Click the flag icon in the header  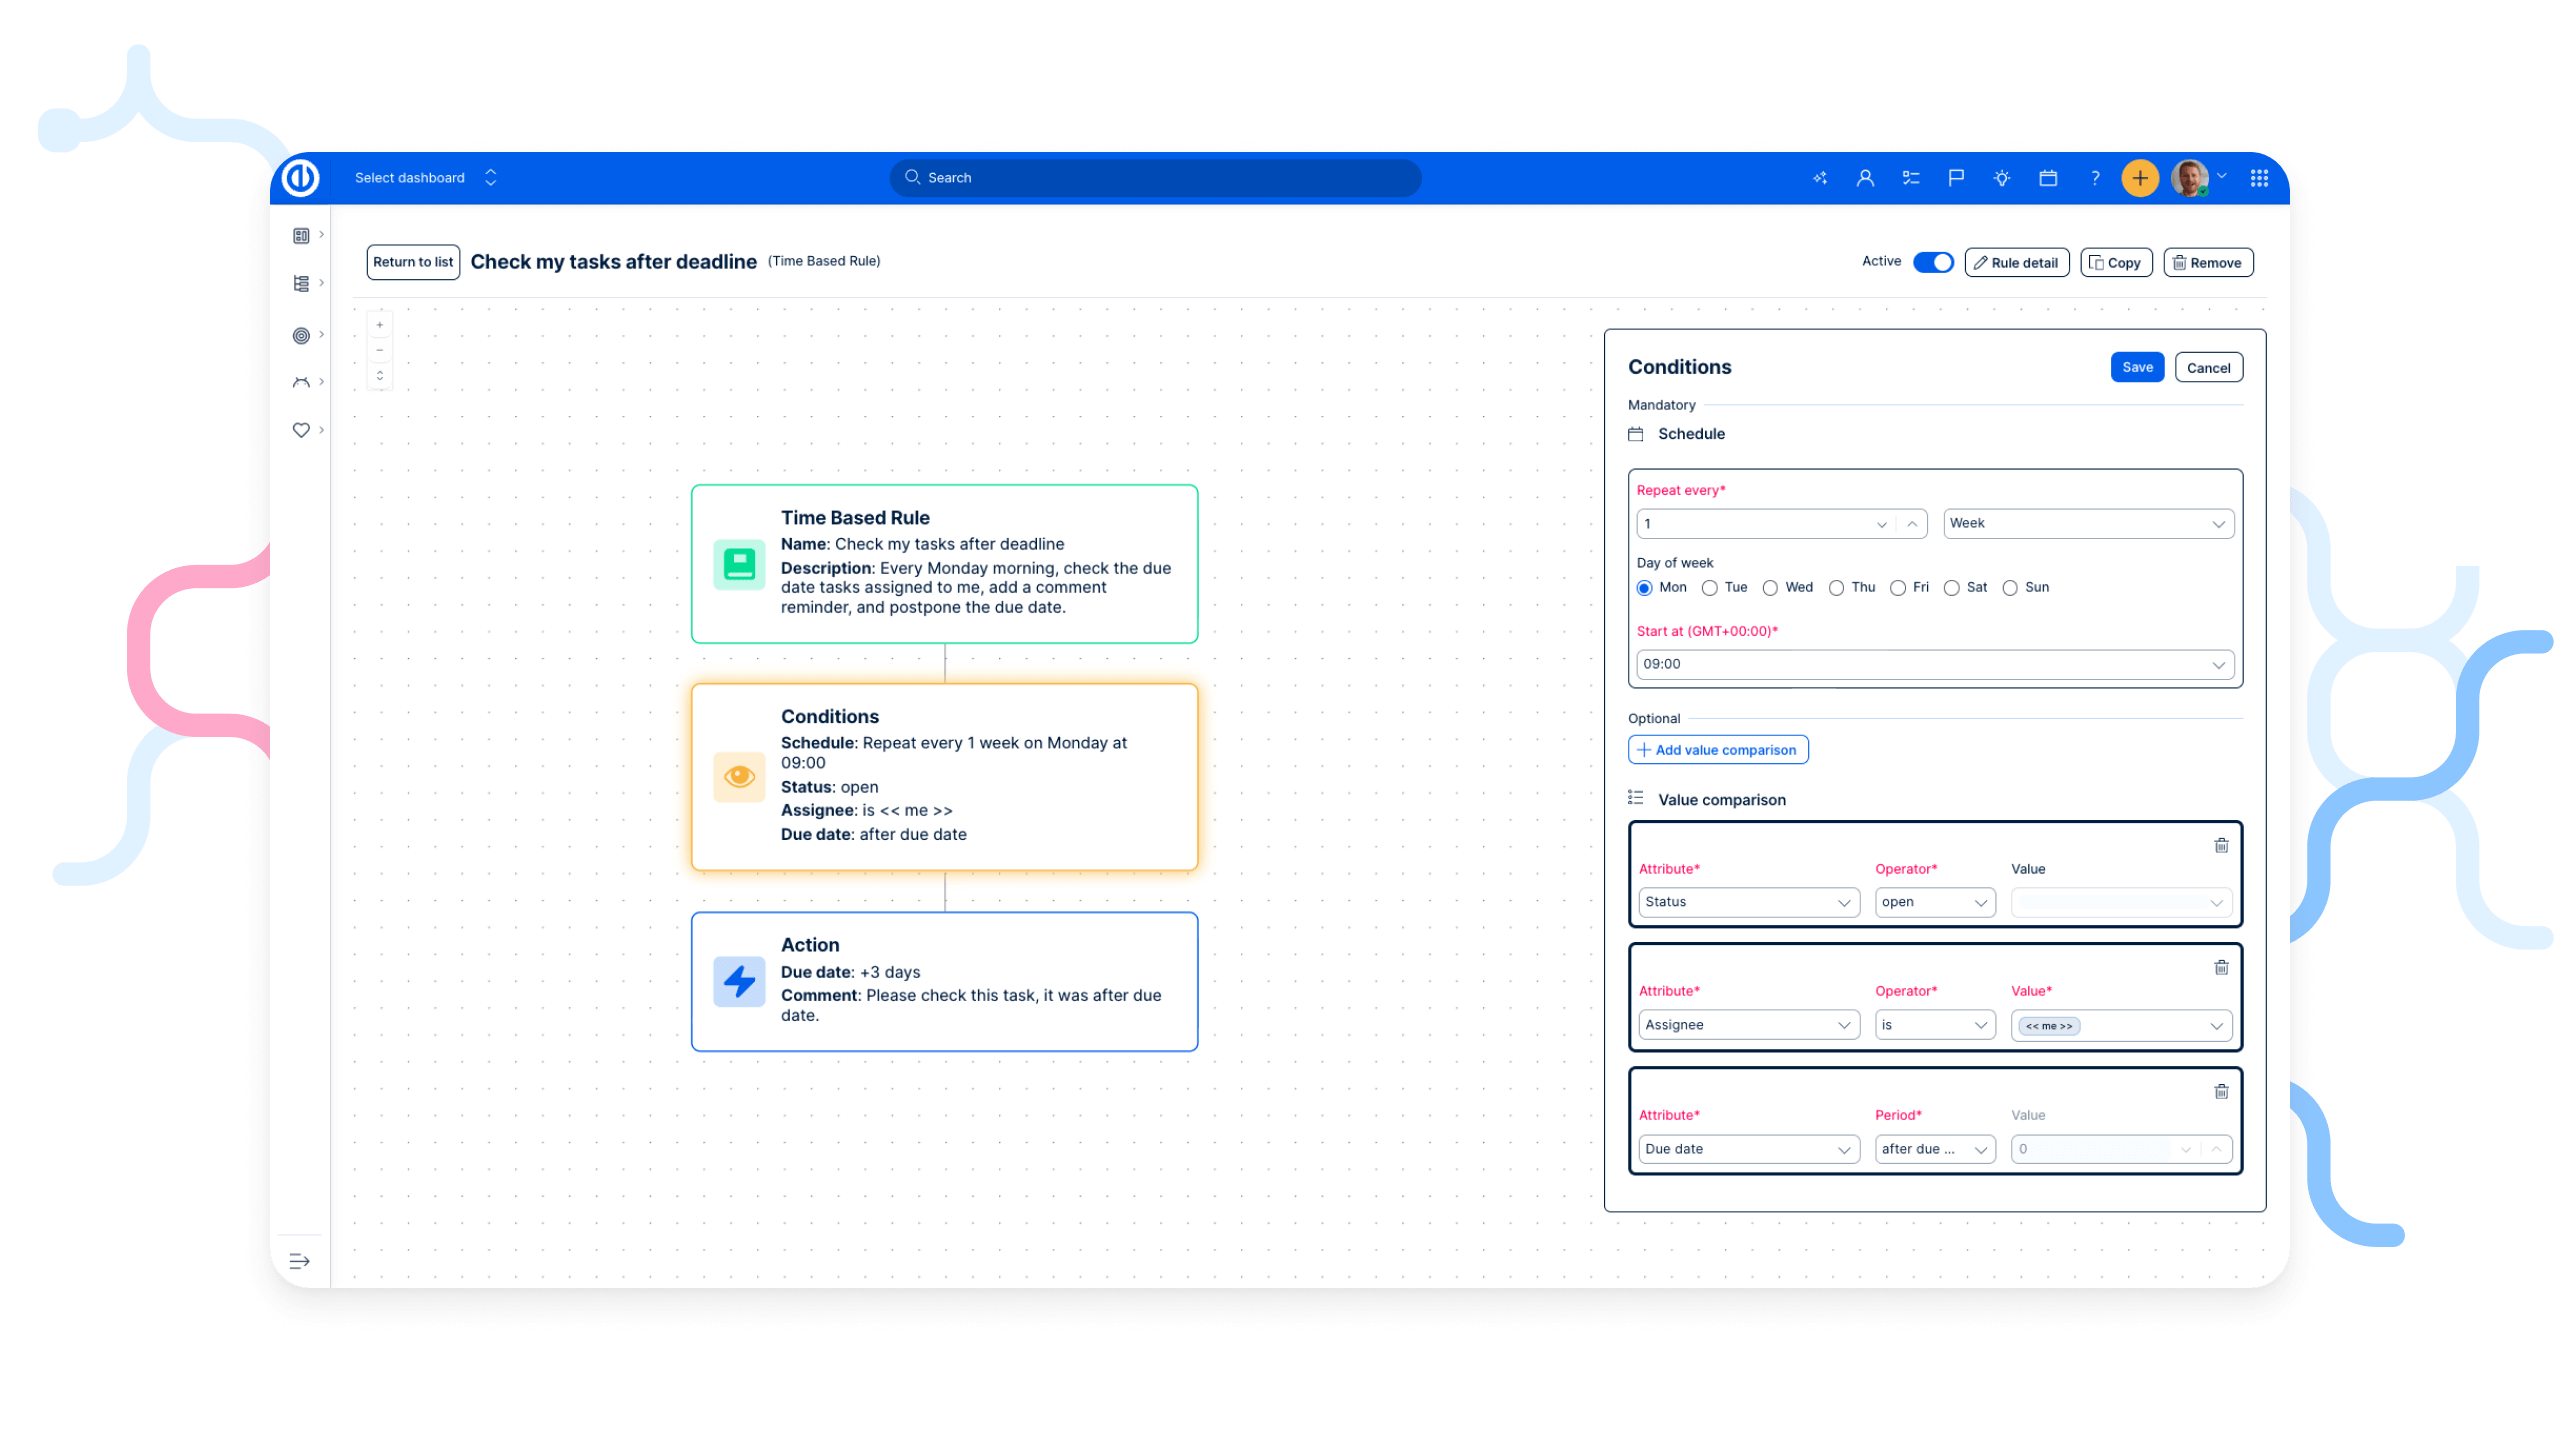[x=1955, y=177]
